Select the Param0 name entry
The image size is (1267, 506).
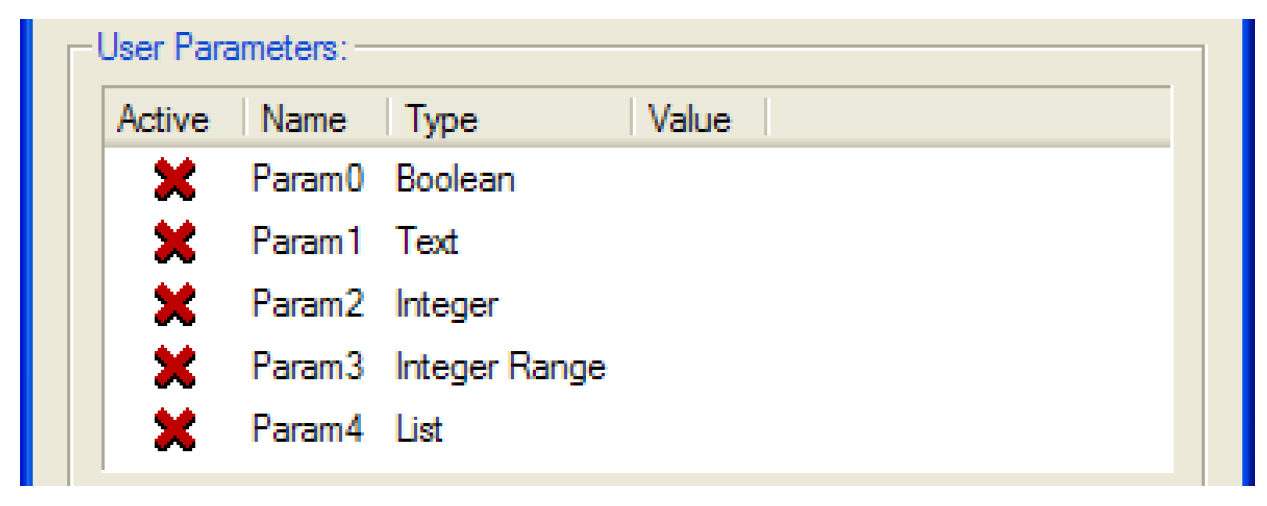click(307, 180)
